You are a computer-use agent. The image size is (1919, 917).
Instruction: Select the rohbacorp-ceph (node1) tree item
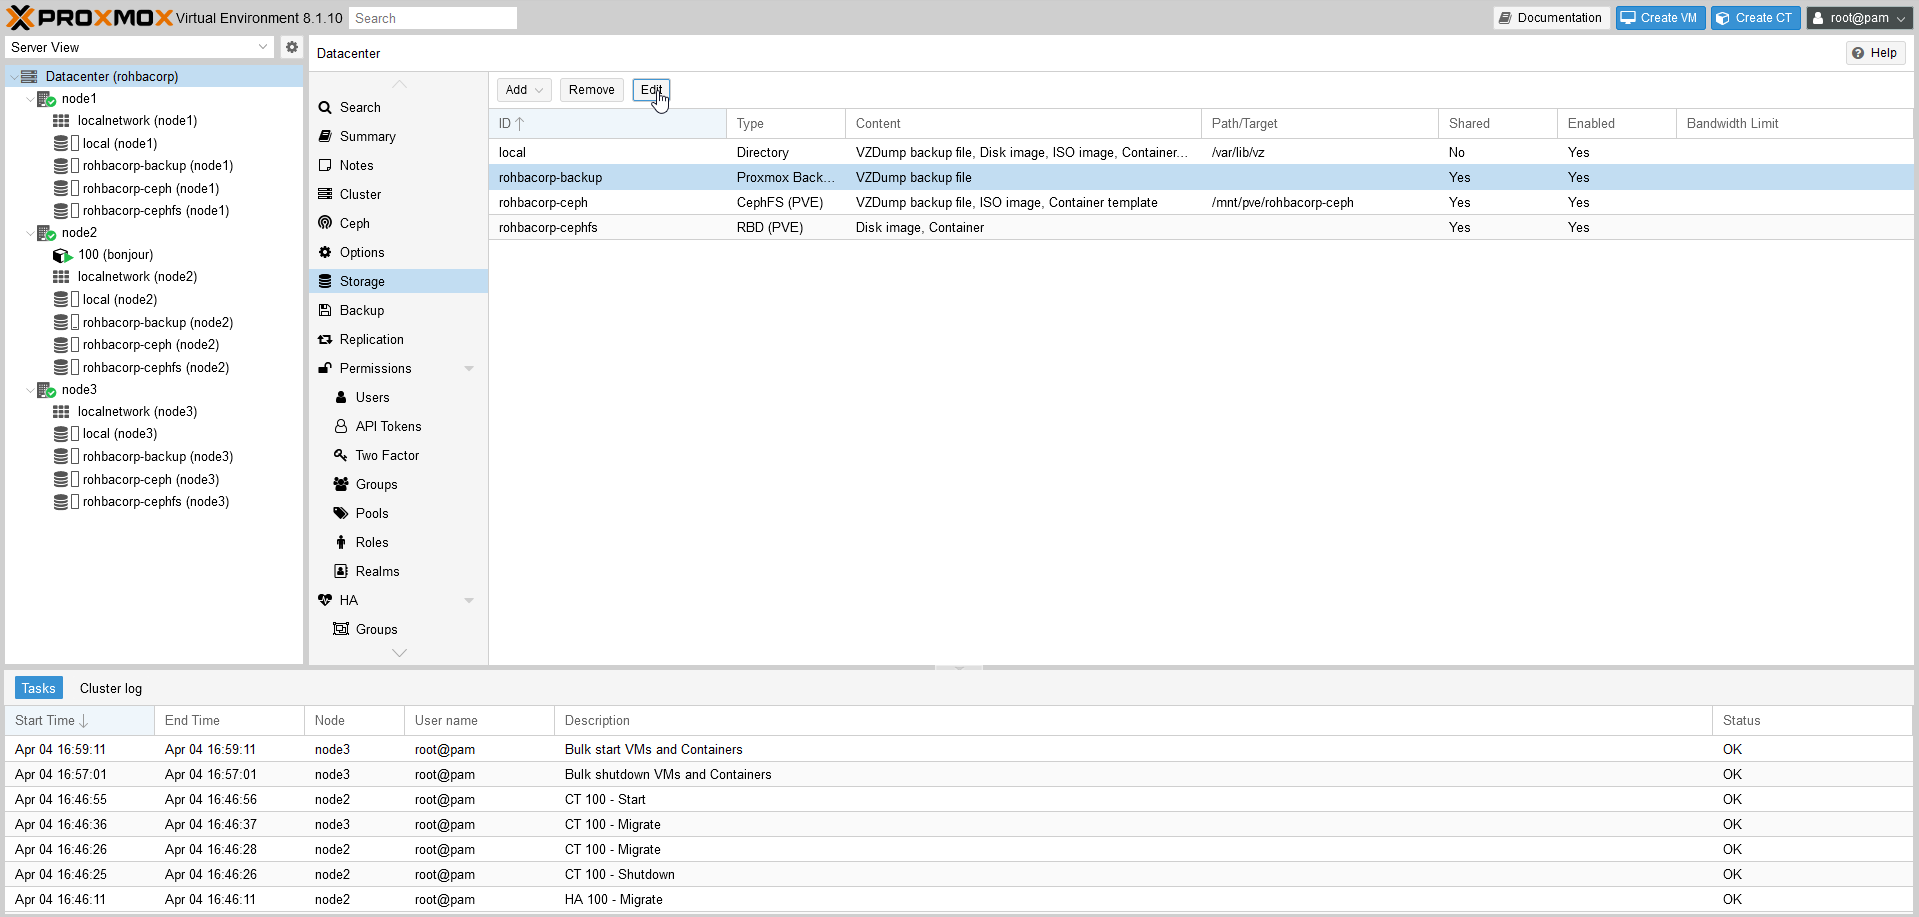(151, 189)
